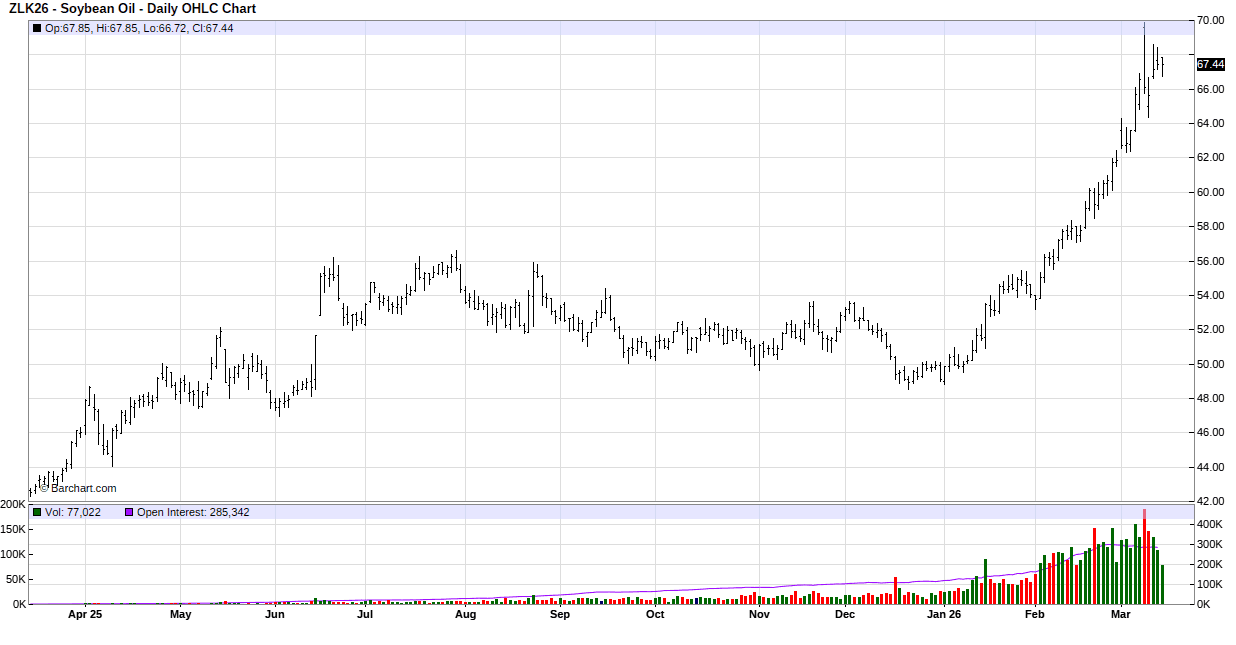Click the Jul label on the time axis
The height and width of the screenshot is (645, 1236).
point(365,615)
